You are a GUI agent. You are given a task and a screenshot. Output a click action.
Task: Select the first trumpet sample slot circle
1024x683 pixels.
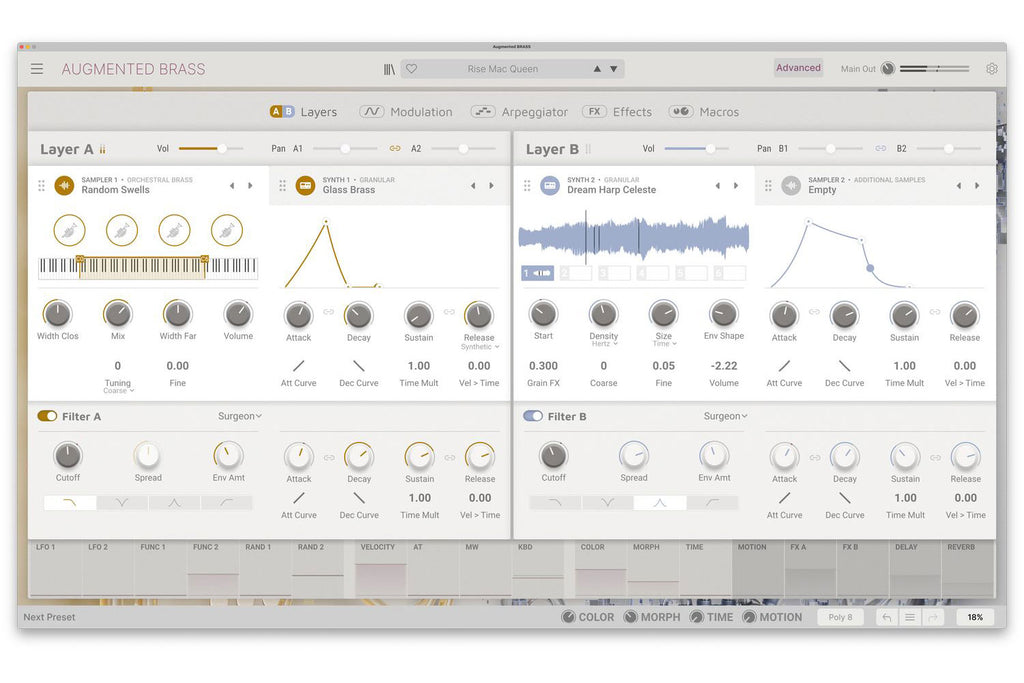pos(69,230)
